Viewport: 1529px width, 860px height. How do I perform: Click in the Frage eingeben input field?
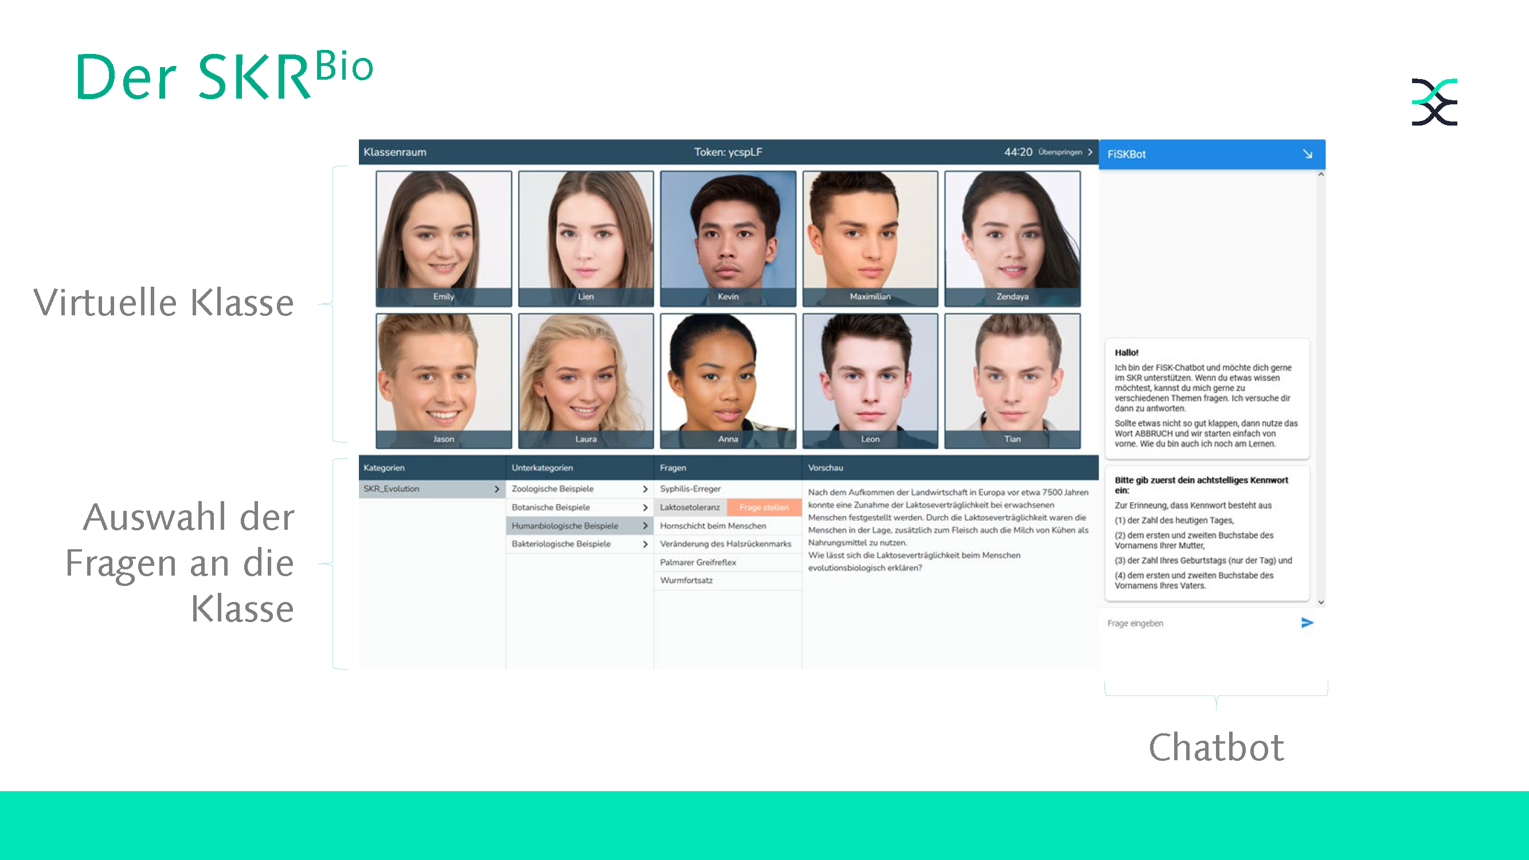tap(1198, 623)
